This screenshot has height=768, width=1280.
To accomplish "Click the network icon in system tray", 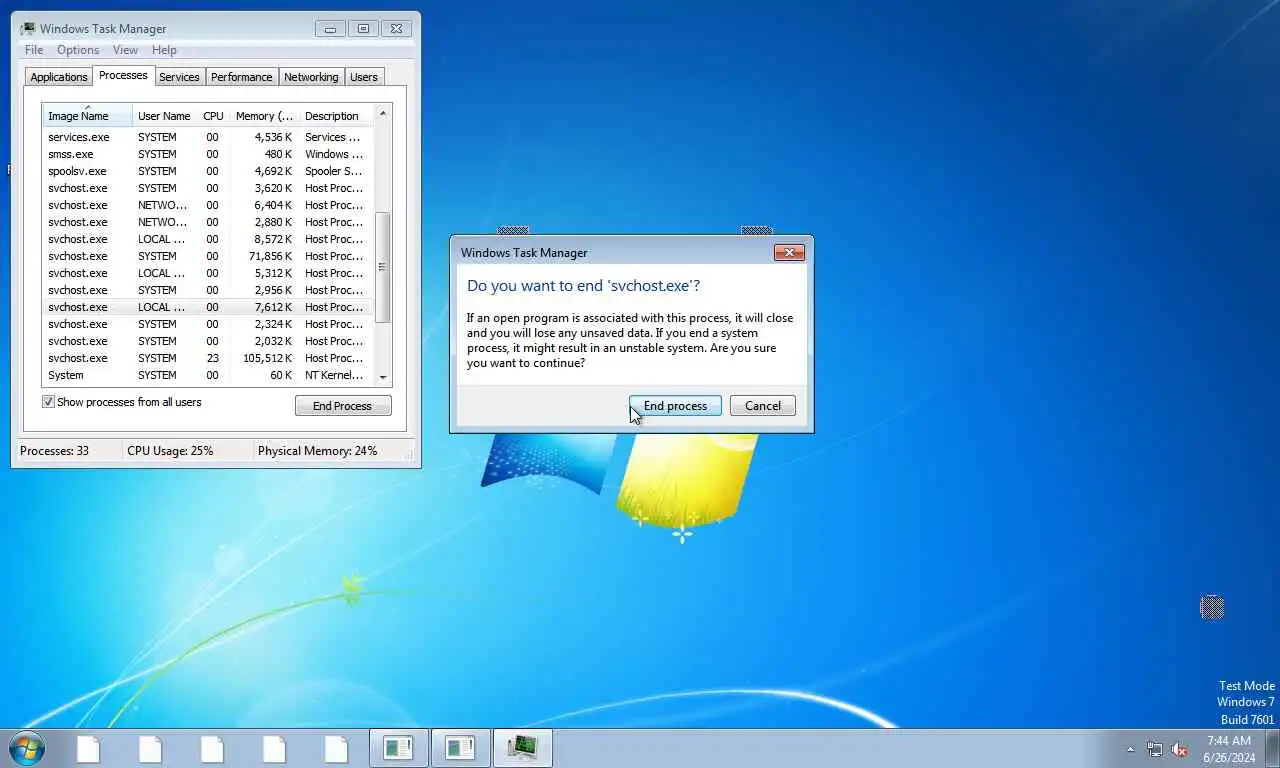I will 1155,749.
